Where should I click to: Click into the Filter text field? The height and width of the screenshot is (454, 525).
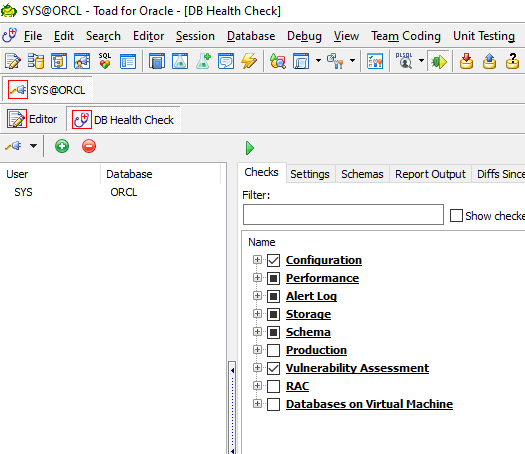[343, 215]
